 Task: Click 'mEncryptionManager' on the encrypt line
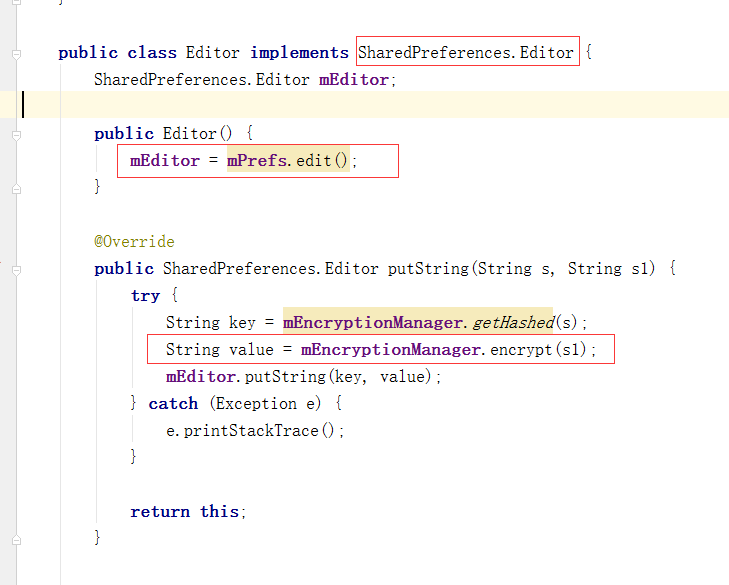click(391, 350)
